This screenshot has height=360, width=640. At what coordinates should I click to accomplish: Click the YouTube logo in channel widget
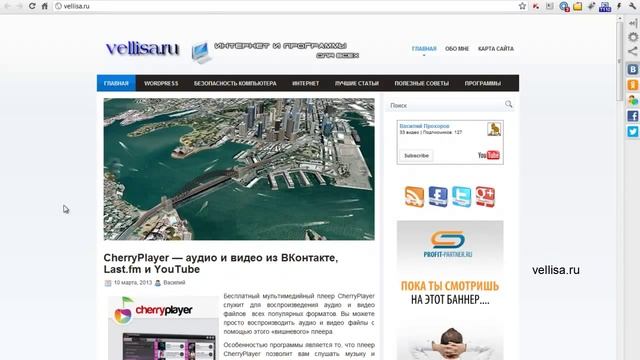tap(489, 155)
